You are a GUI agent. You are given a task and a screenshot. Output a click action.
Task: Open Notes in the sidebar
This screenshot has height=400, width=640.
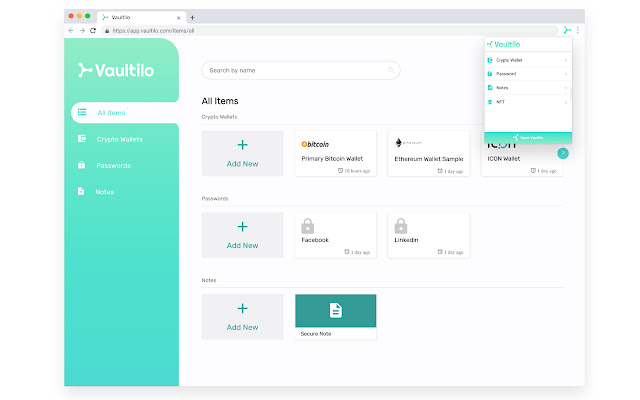point(104,192)
